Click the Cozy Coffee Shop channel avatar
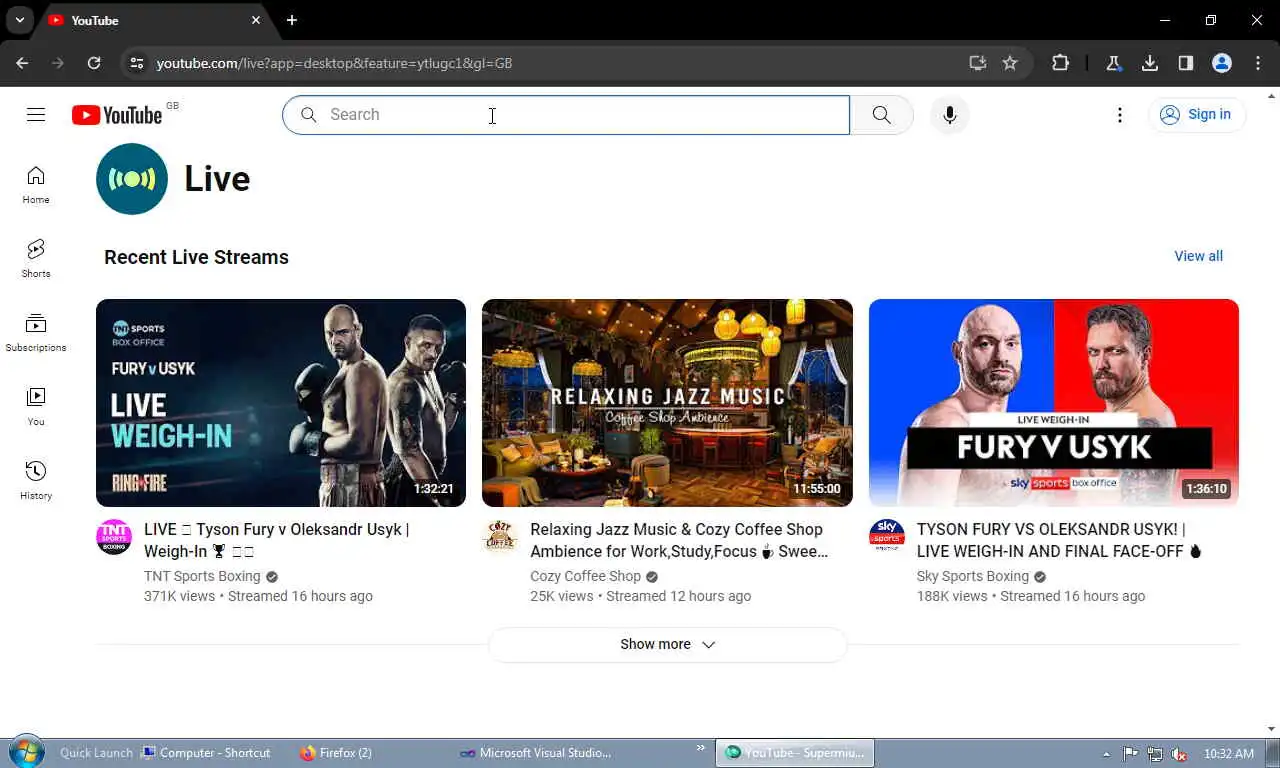Image resolution: width=1280 pixels, height=768 pixels. point(500,537)
